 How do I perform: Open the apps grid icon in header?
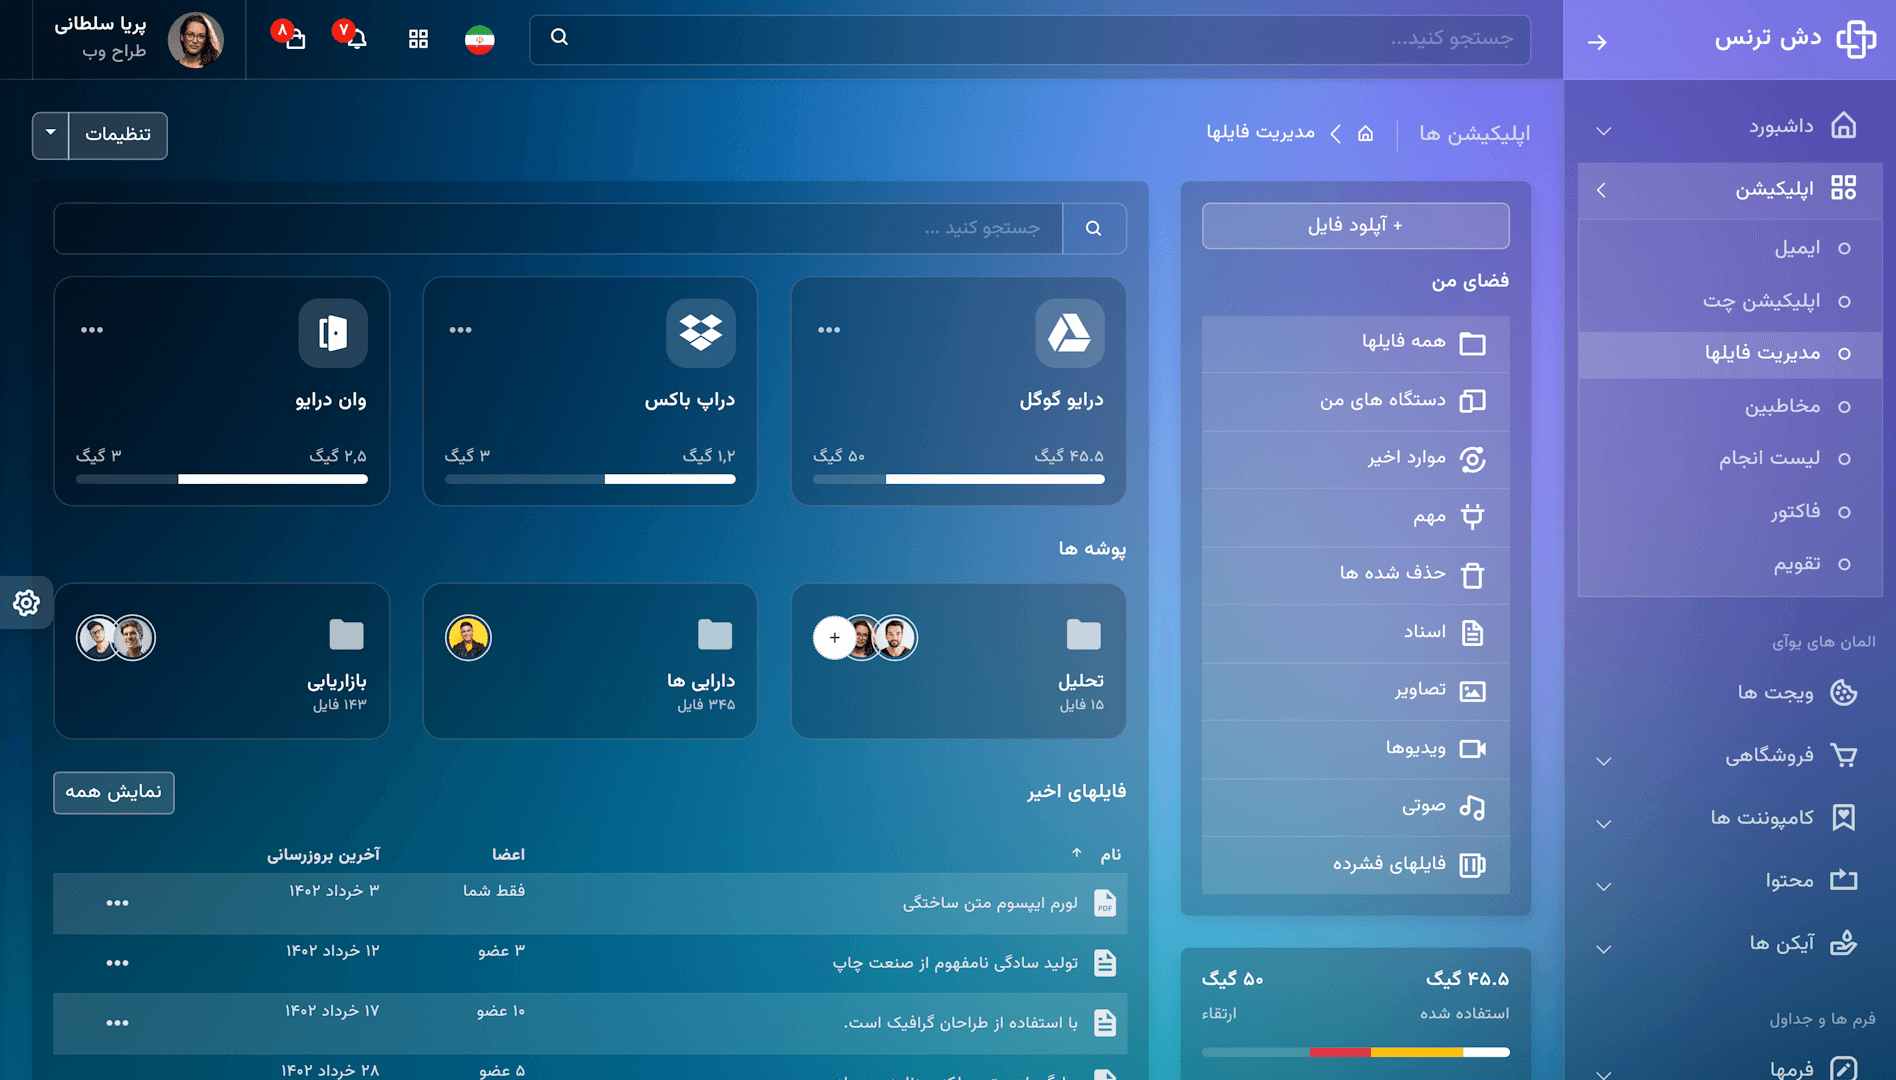(418, 39)
